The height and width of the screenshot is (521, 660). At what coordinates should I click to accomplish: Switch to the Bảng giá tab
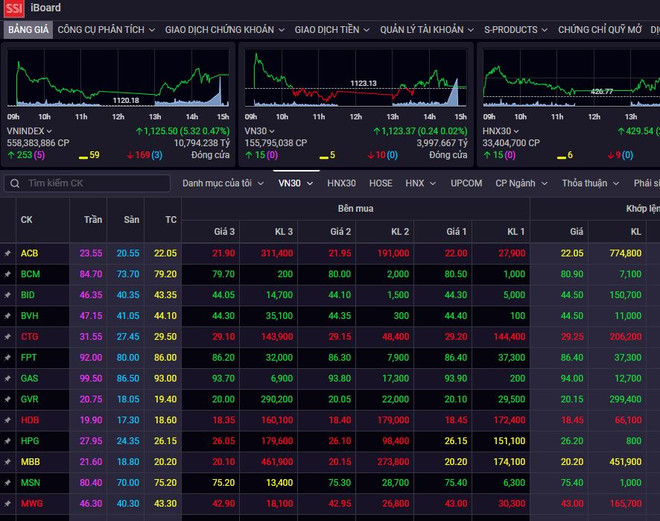26,30
